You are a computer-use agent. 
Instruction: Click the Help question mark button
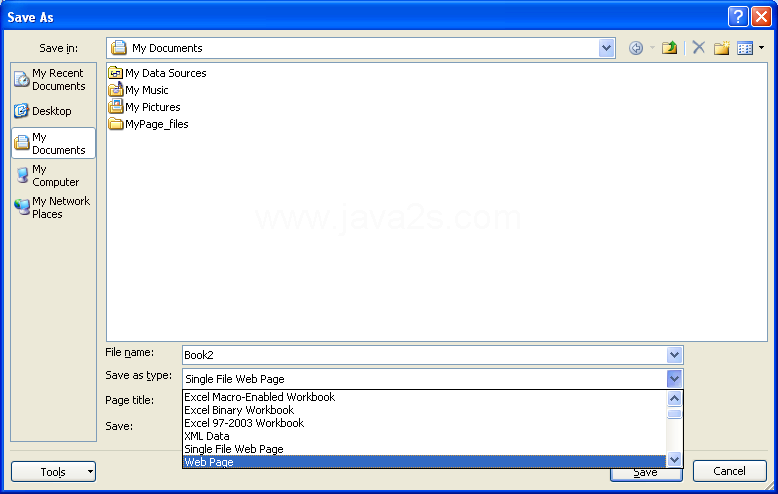738,17
